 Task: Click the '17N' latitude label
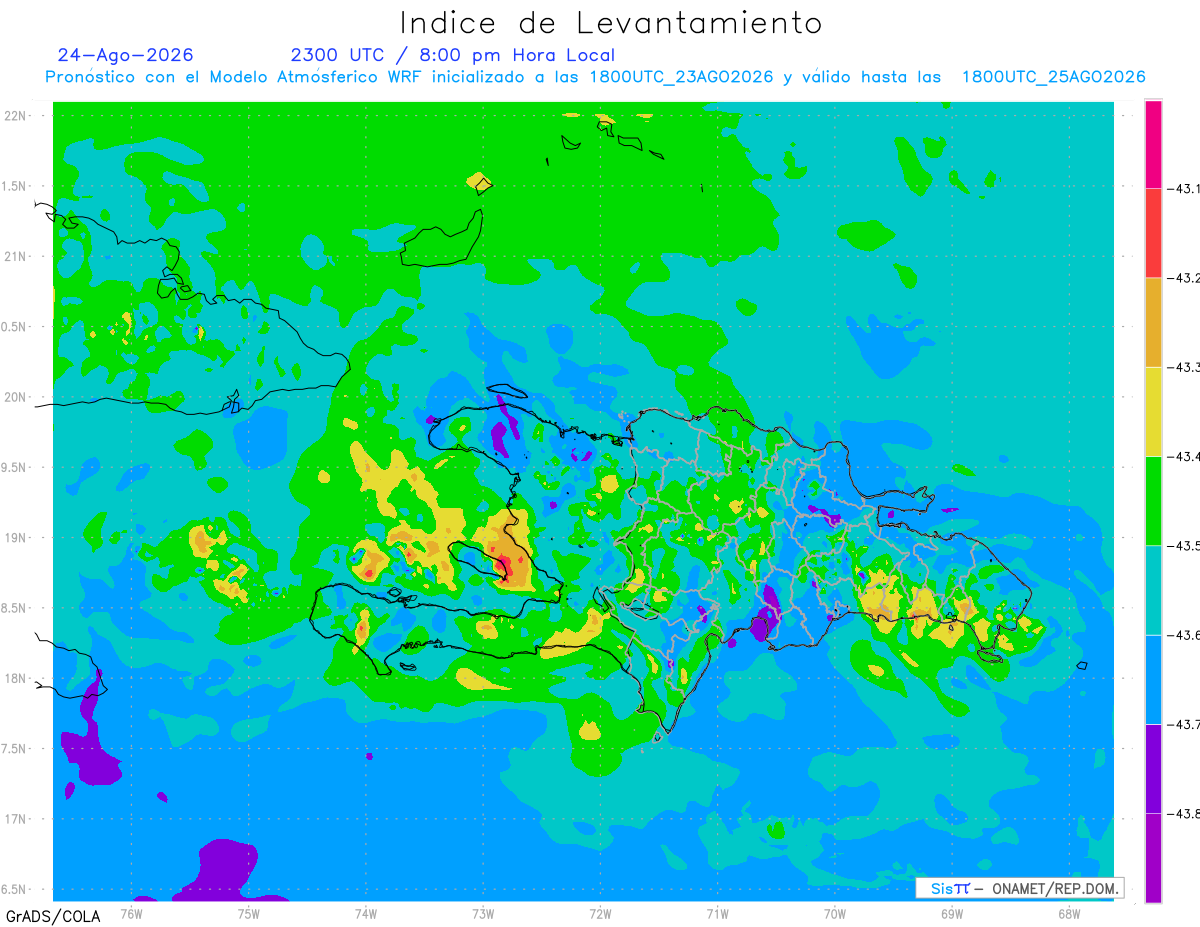click(17, 819)
